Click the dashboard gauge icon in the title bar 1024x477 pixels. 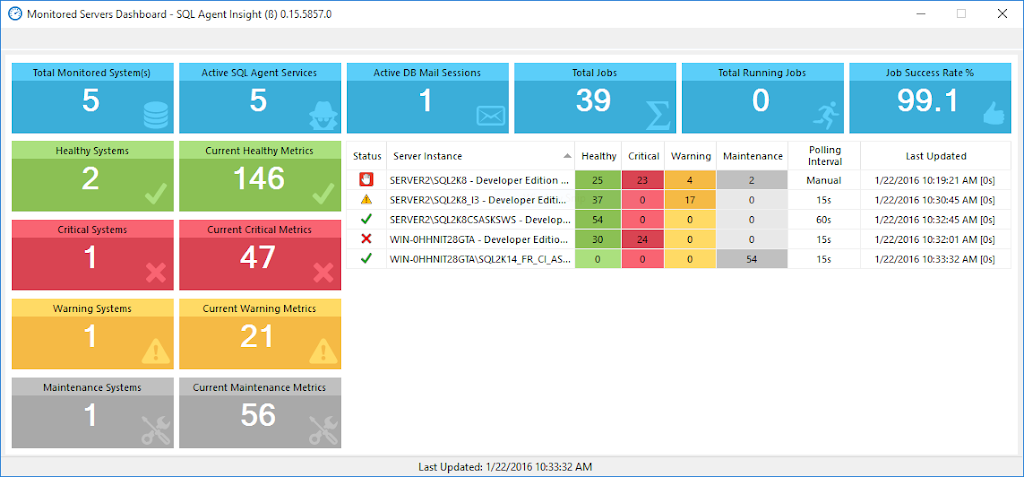pos(14,14)
